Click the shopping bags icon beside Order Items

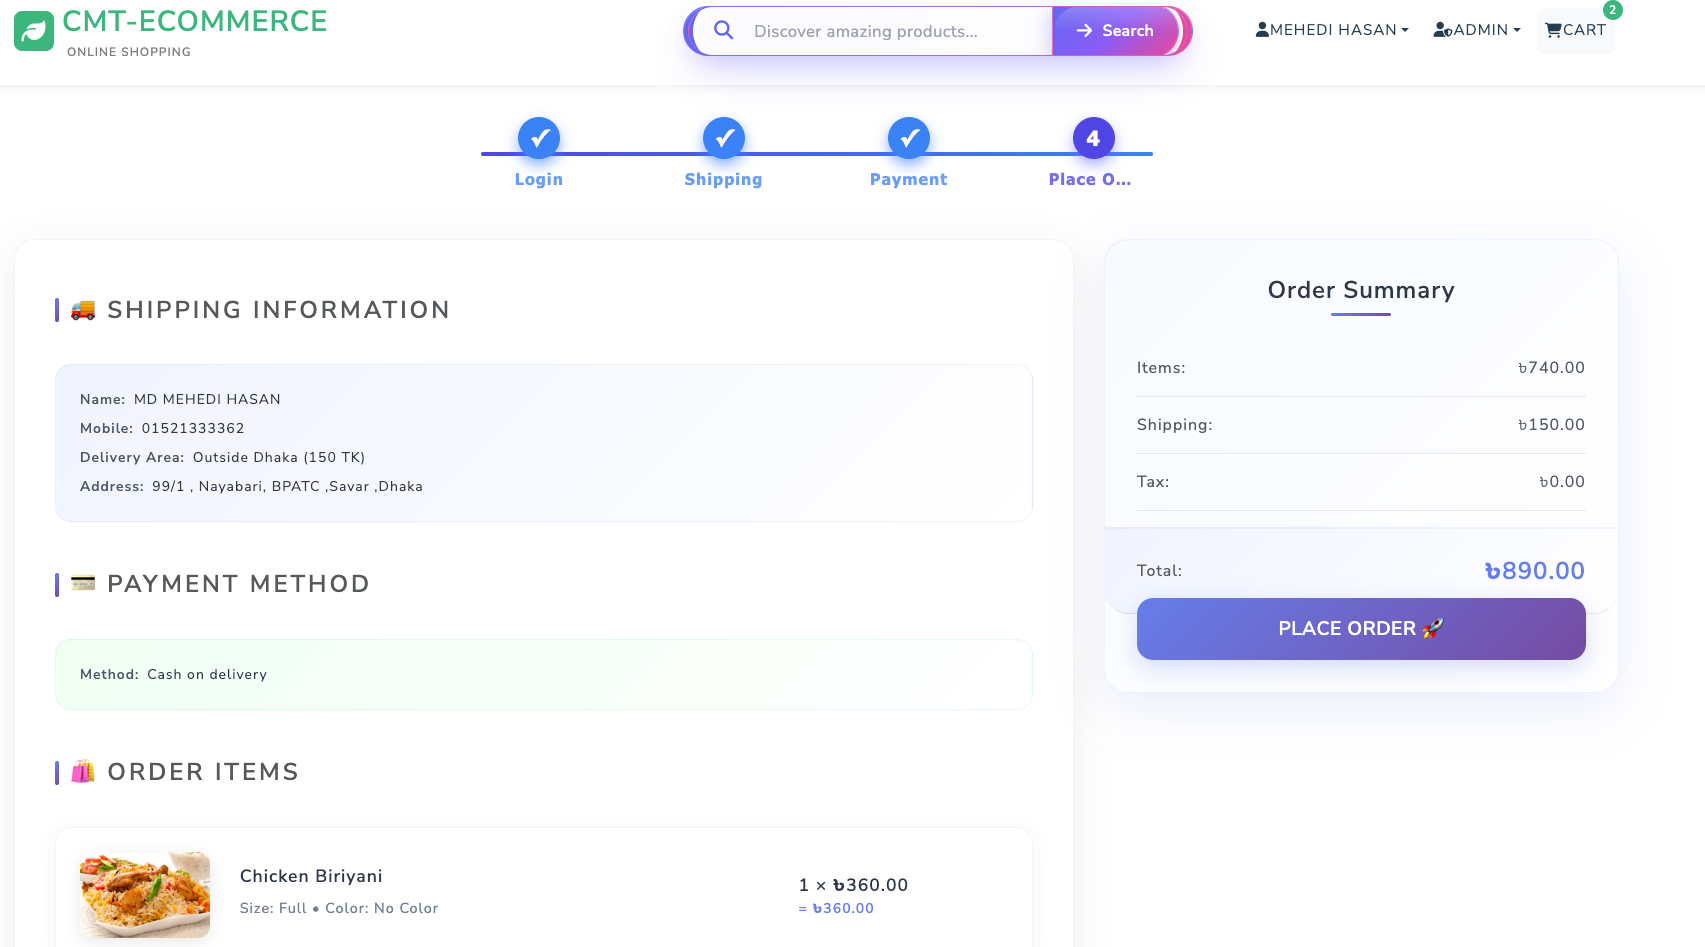point(83,771)
